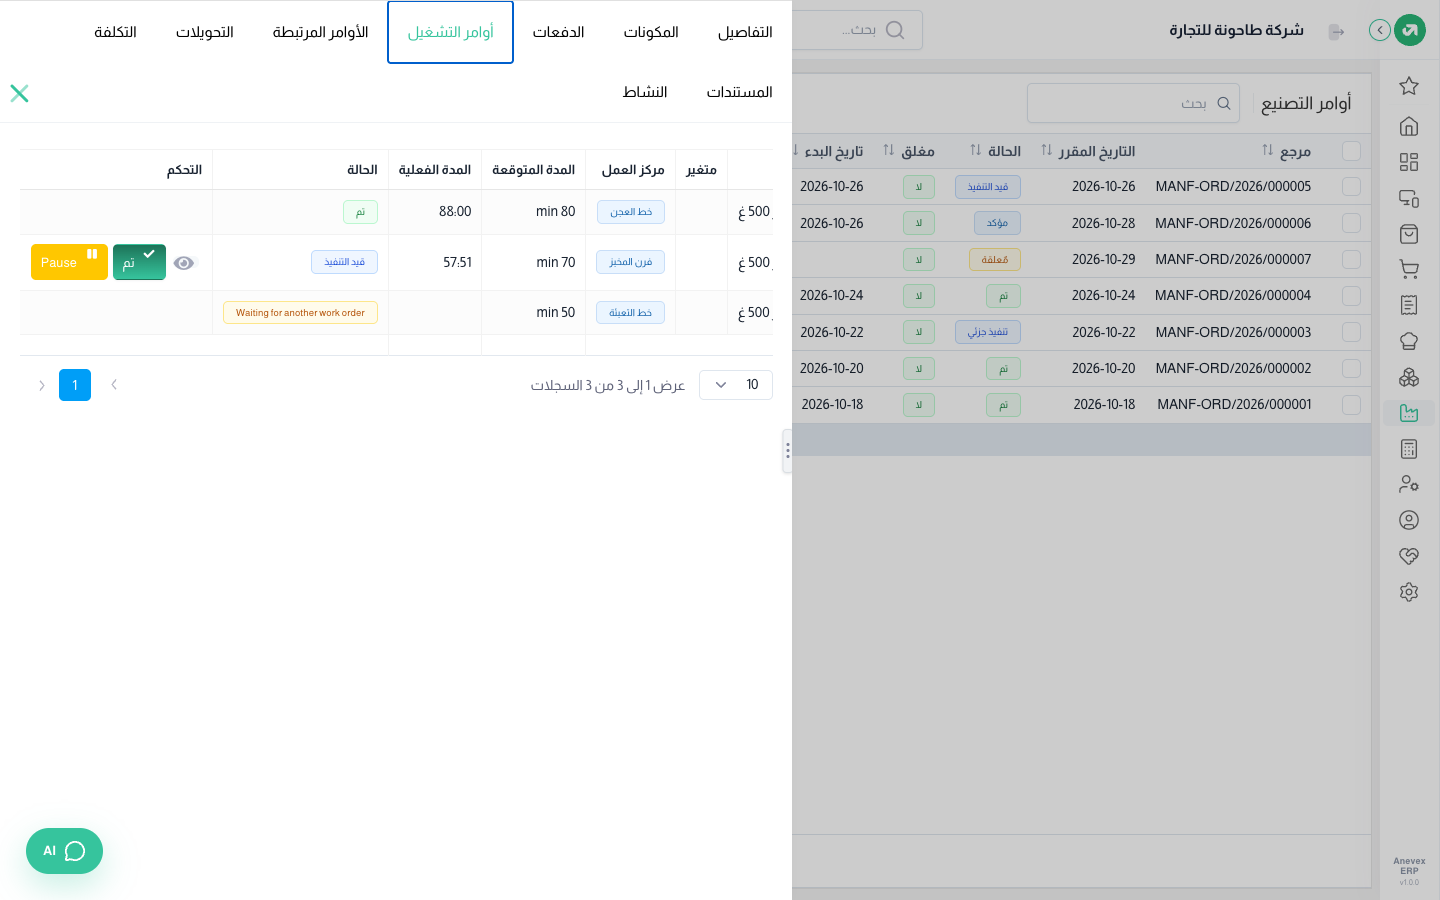Click the panel resize handle dots
Screen dimensions: 1440x900
point(788,451)
